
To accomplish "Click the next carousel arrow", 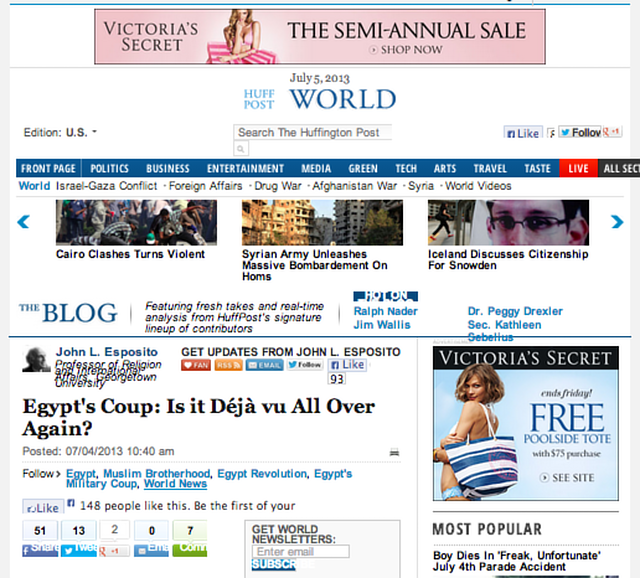I will (617, 222).
